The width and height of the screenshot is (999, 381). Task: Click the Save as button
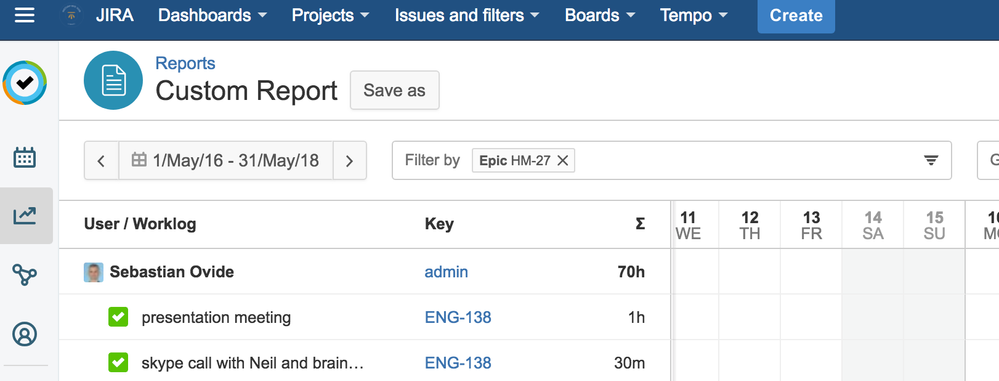394,90
